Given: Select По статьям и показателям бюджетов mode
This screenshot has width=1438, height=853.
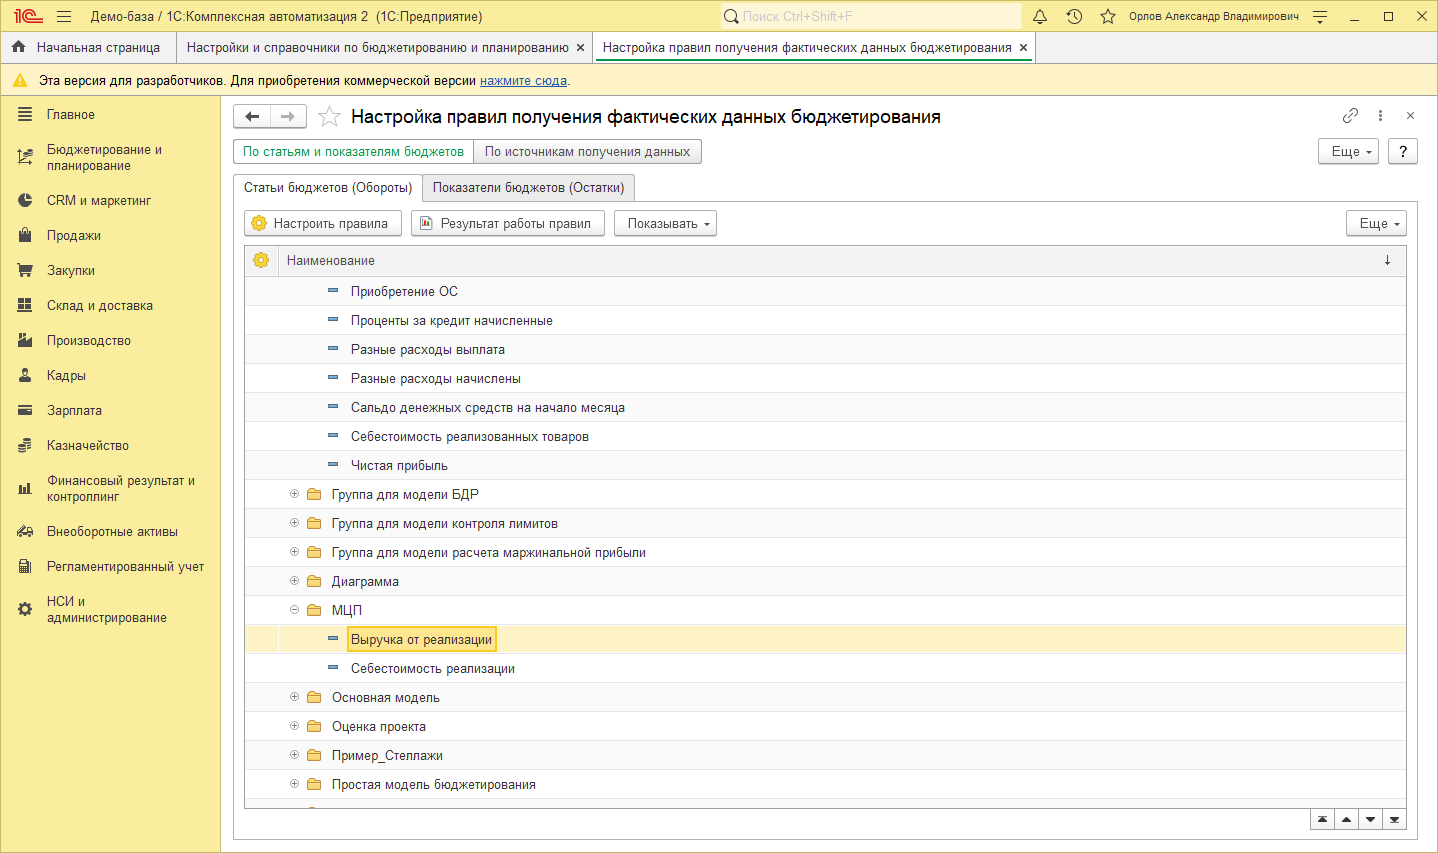Looking at the screenshot, I should coord(353,152).
